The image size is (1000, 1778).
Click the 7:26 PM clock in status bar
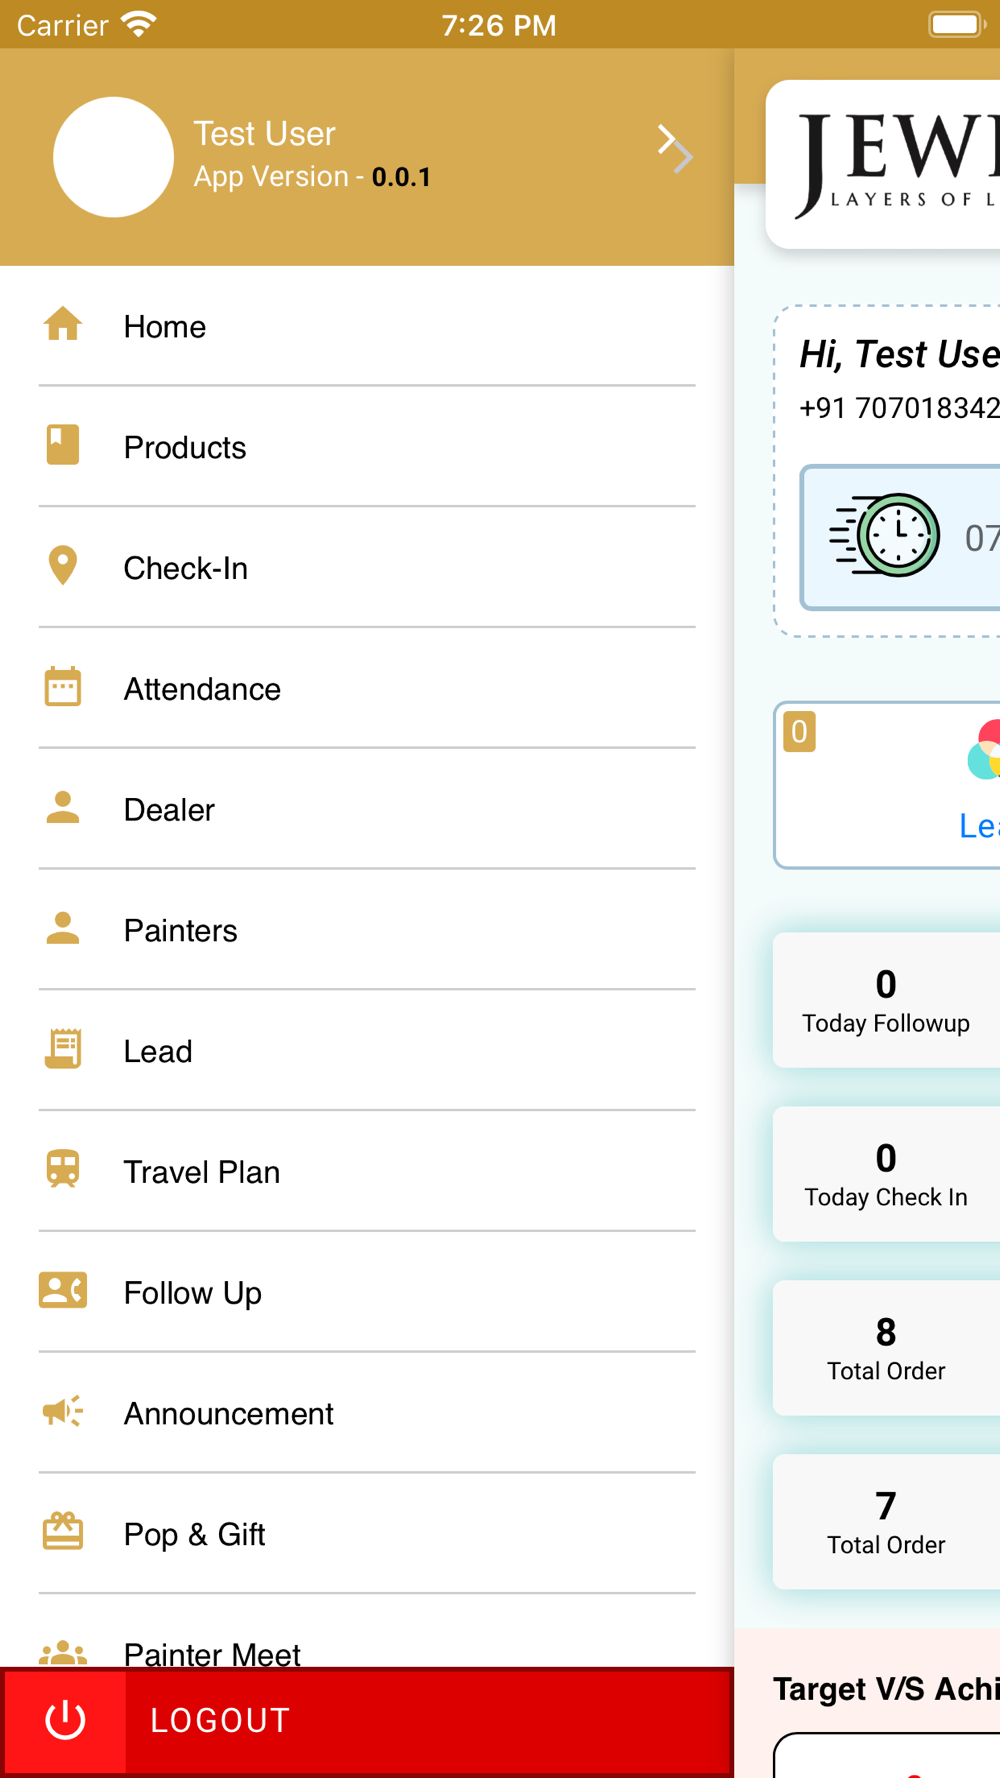tap(499, 25)
